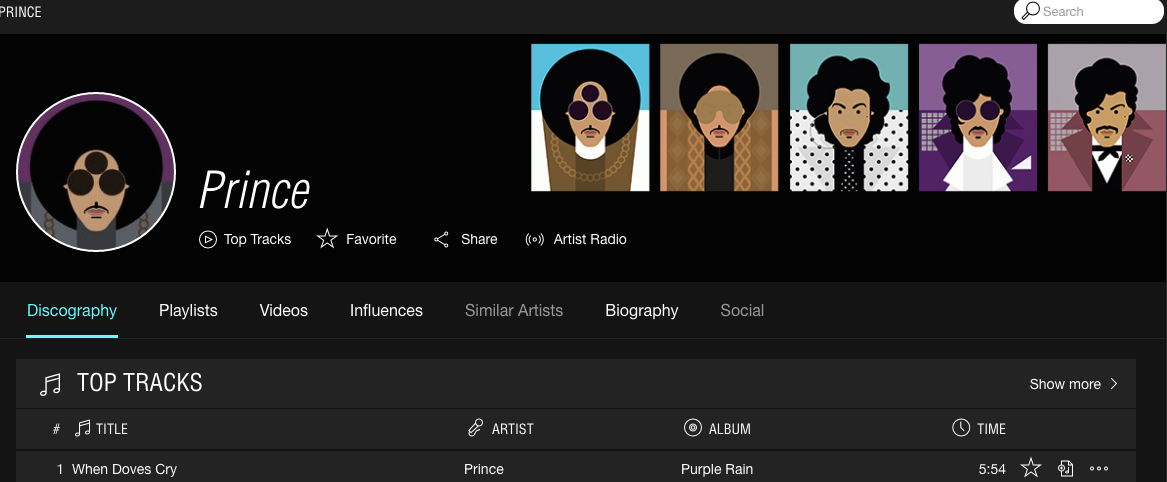1167x482 pixels.
Task: Start Prince Artist Radio
Action: pos(576,239)
